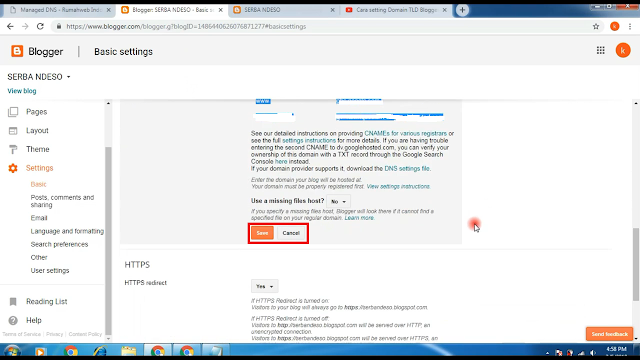Viewport: 640px width, 360px height.
Task: Open Settings in the sidebar
Action: [39, 168]
